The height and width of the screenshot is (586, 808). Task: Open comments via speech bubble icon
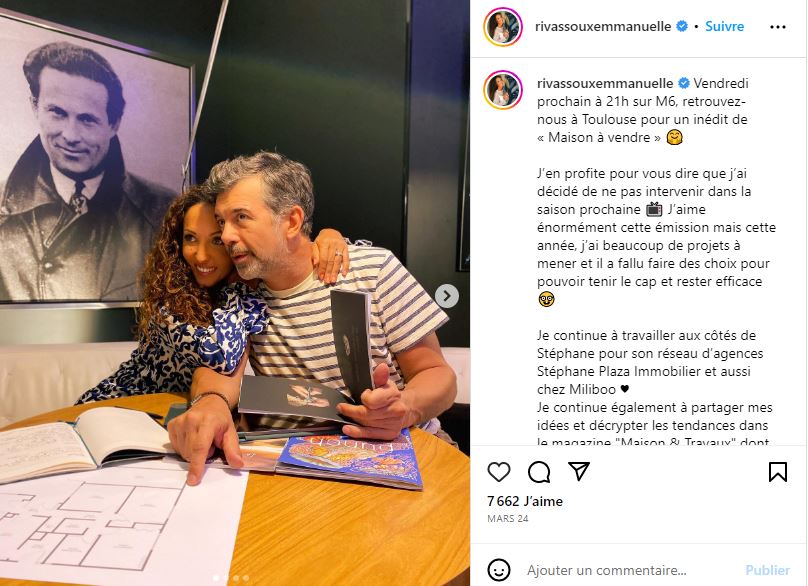pyautogui.click(x=538, y=472)
